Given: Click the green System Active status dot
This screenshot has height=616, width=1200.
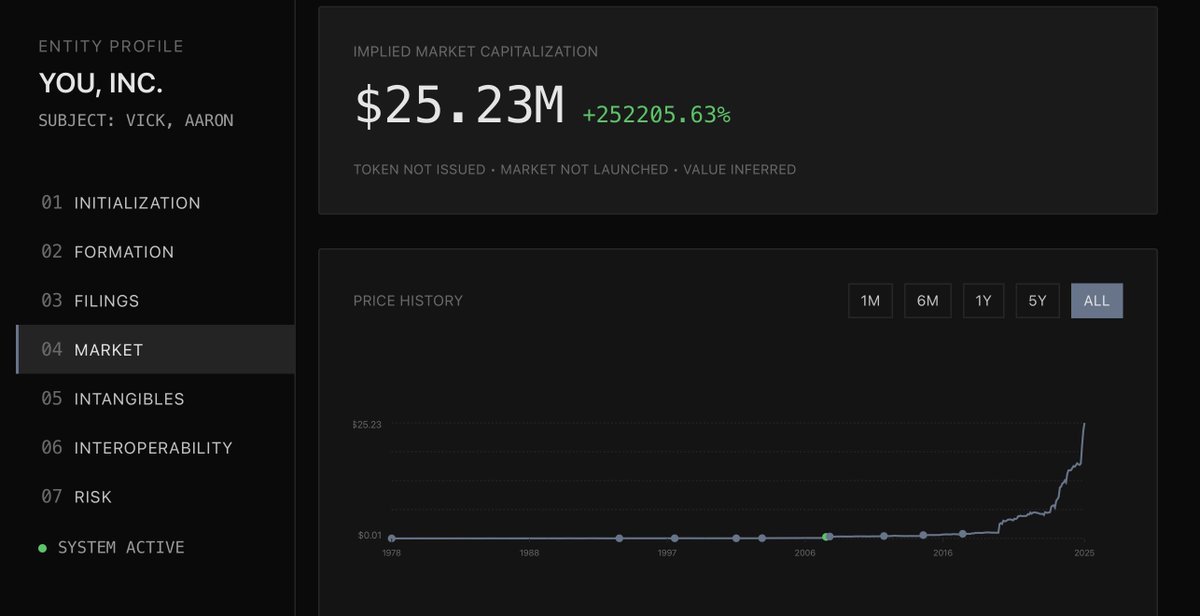Looking at the screenshot, I should pyautogui.click(x=42, y=548).
